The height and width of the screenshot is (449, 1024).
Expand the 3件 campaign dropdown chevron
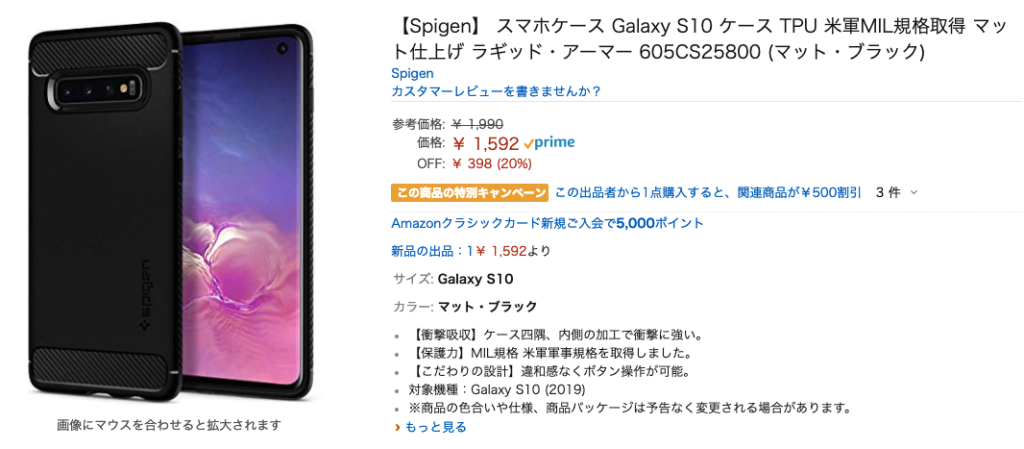pyautogui.click(x=914, y=193)
